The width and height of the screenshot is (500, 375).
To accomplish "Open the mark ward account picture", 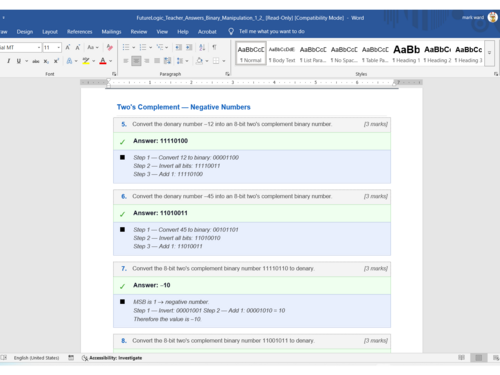I will click(x=492, y=17).
